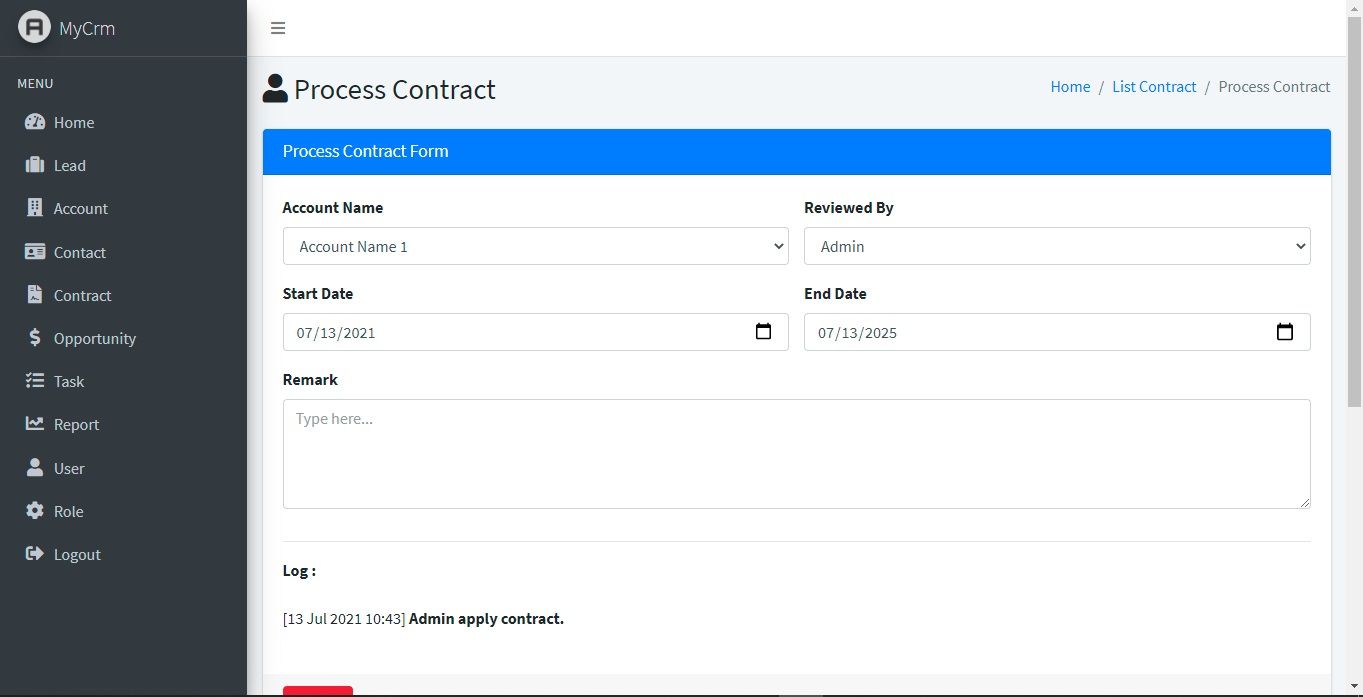1363x697 pixels.
Task: Click the MyCrm brand text
Action: (87, 28)
